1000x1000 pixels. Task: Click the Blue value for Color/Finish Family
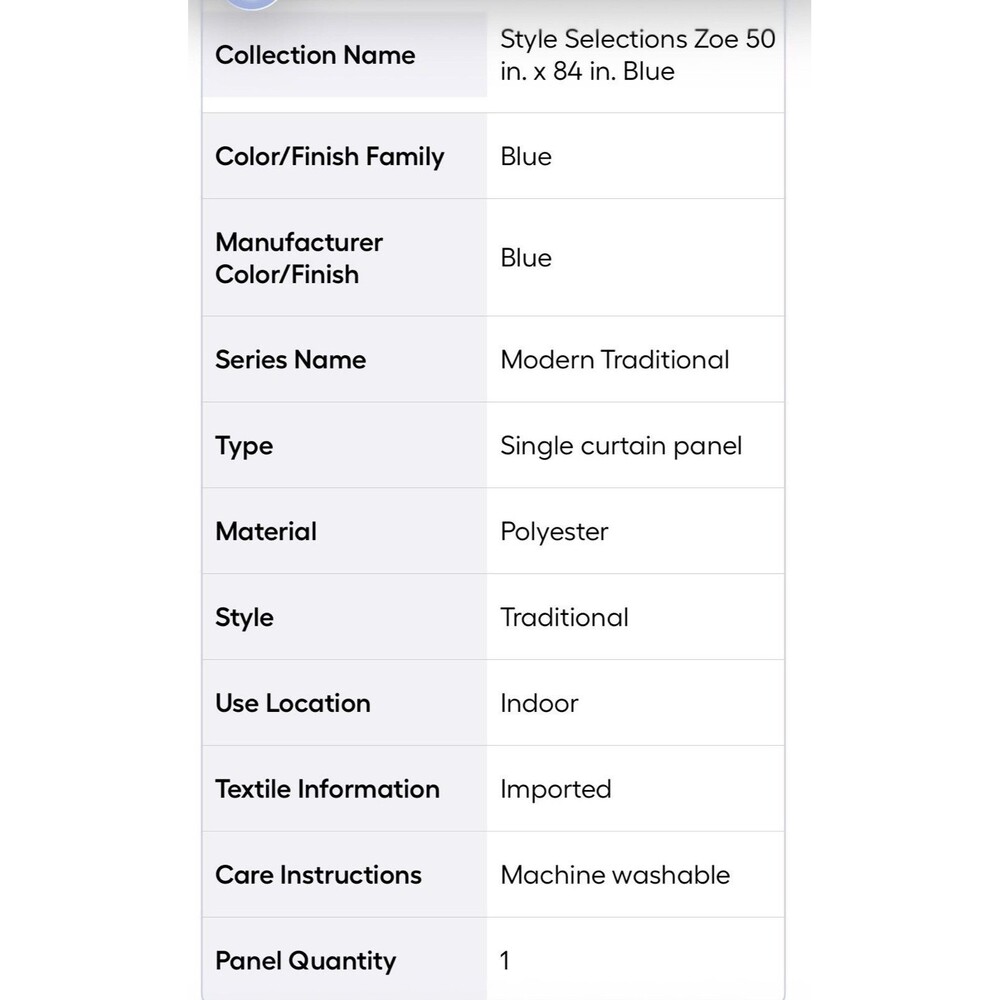point(526,156)
